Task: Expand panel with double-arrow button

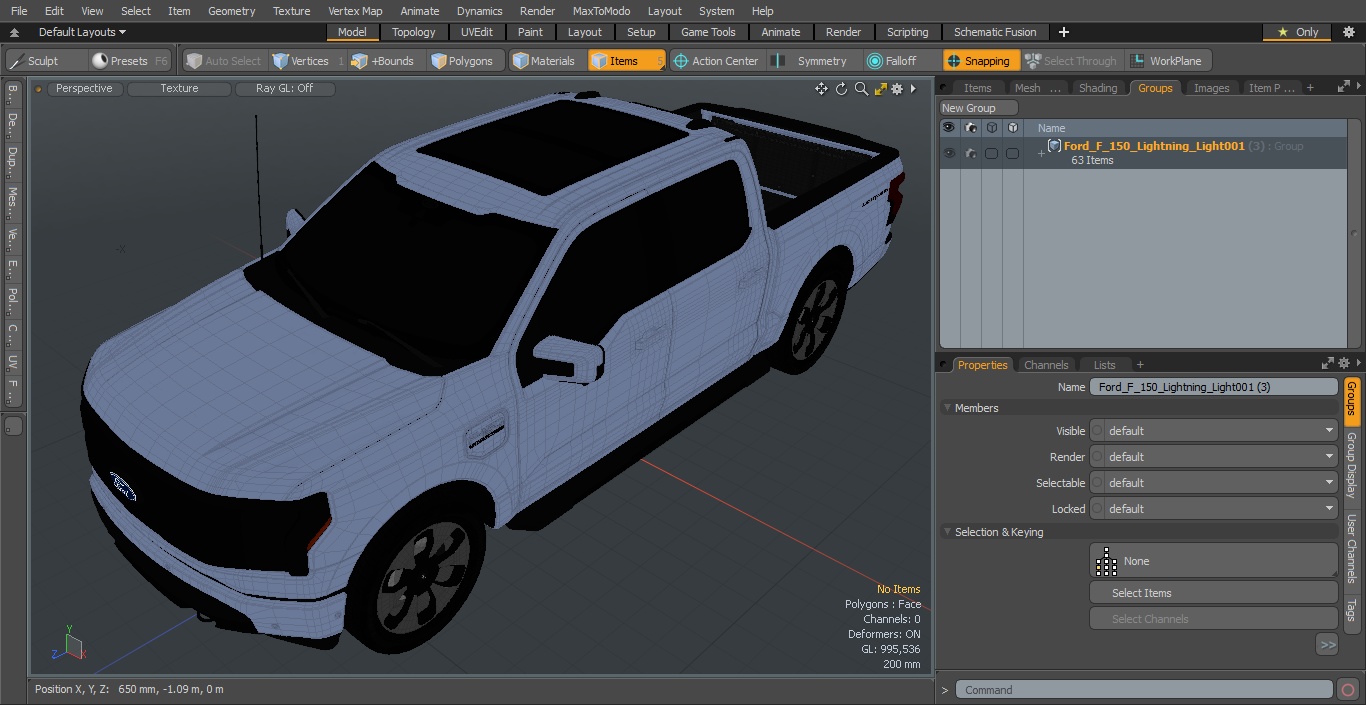Action: [1327, 645]
